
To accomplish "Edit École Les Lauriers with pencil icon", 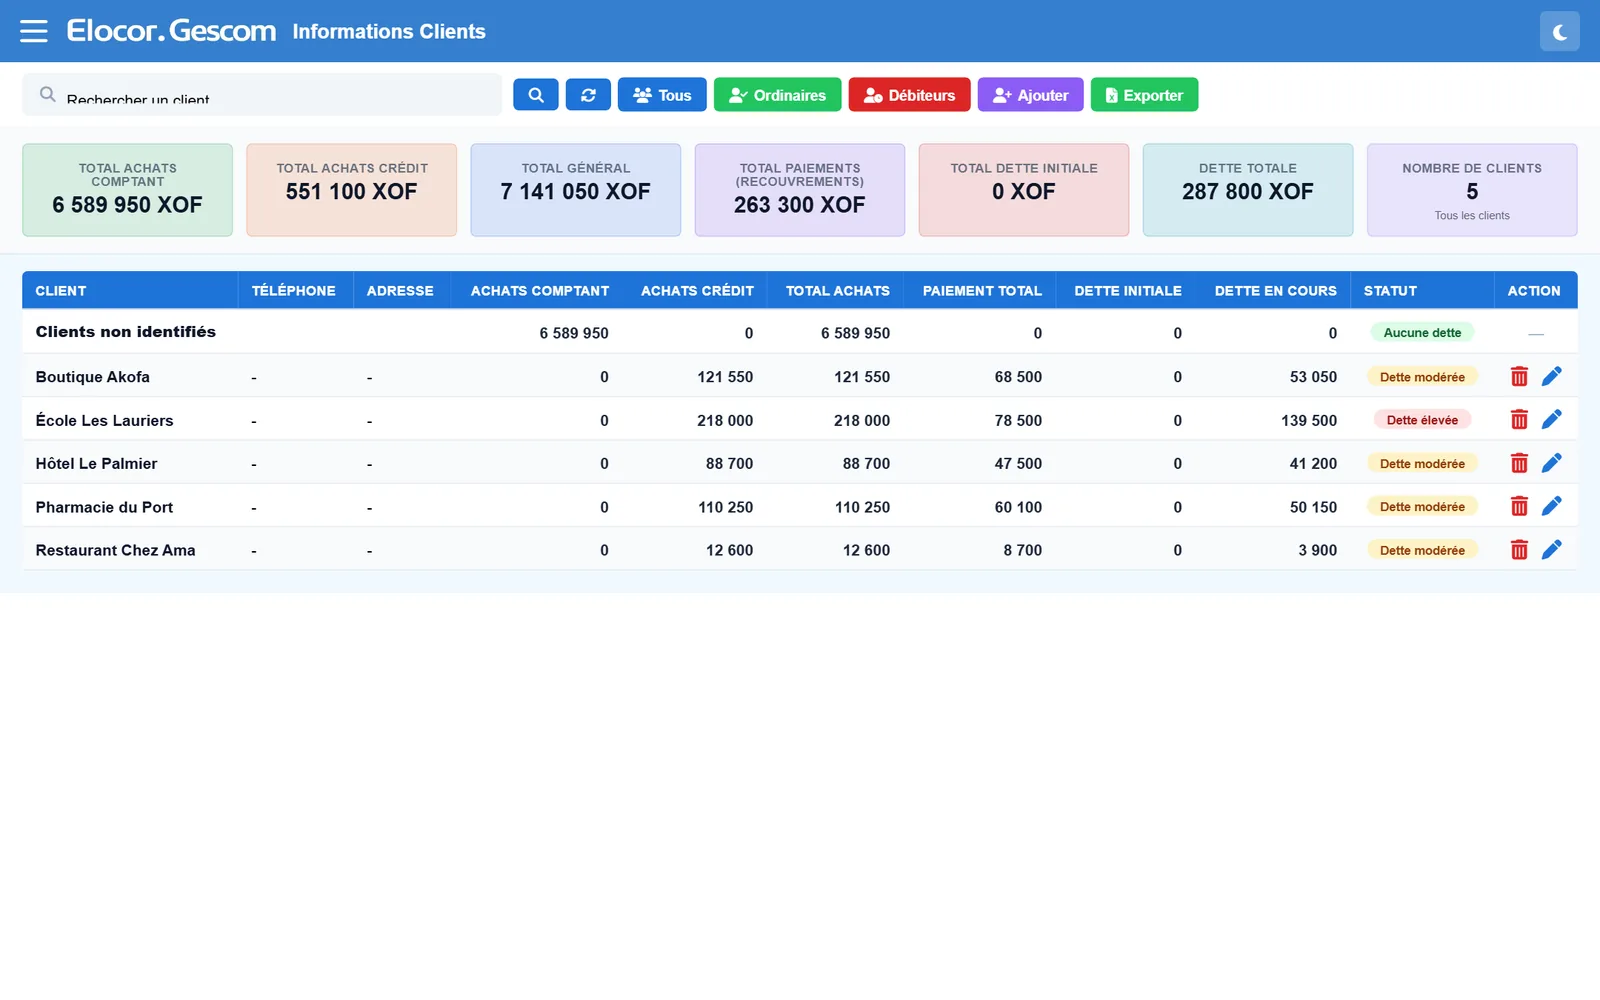I will (x=1551, y=420).
